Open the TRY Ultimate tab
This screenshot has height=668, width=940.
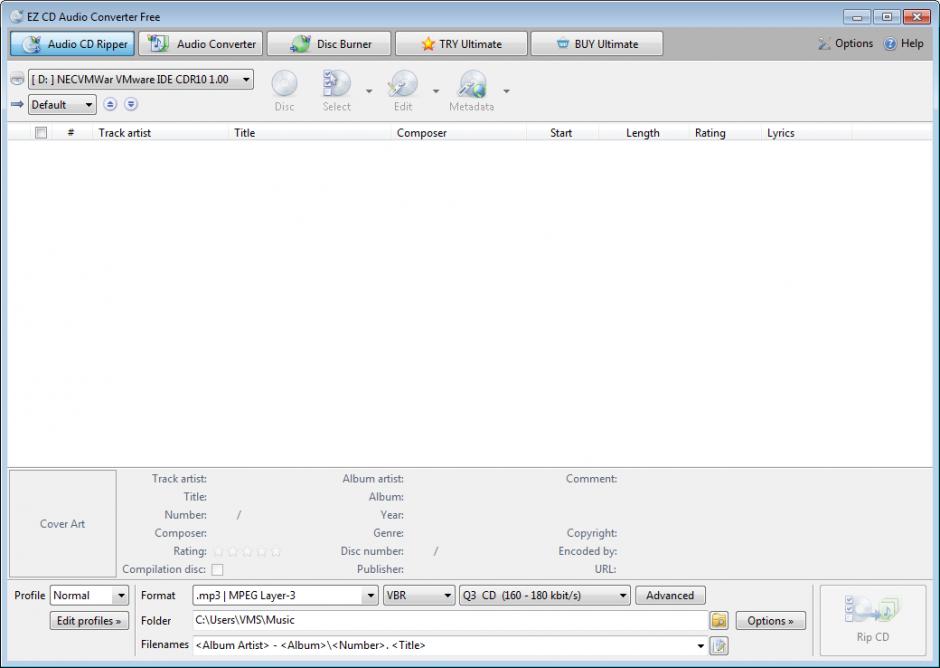[x=461, y=44]
